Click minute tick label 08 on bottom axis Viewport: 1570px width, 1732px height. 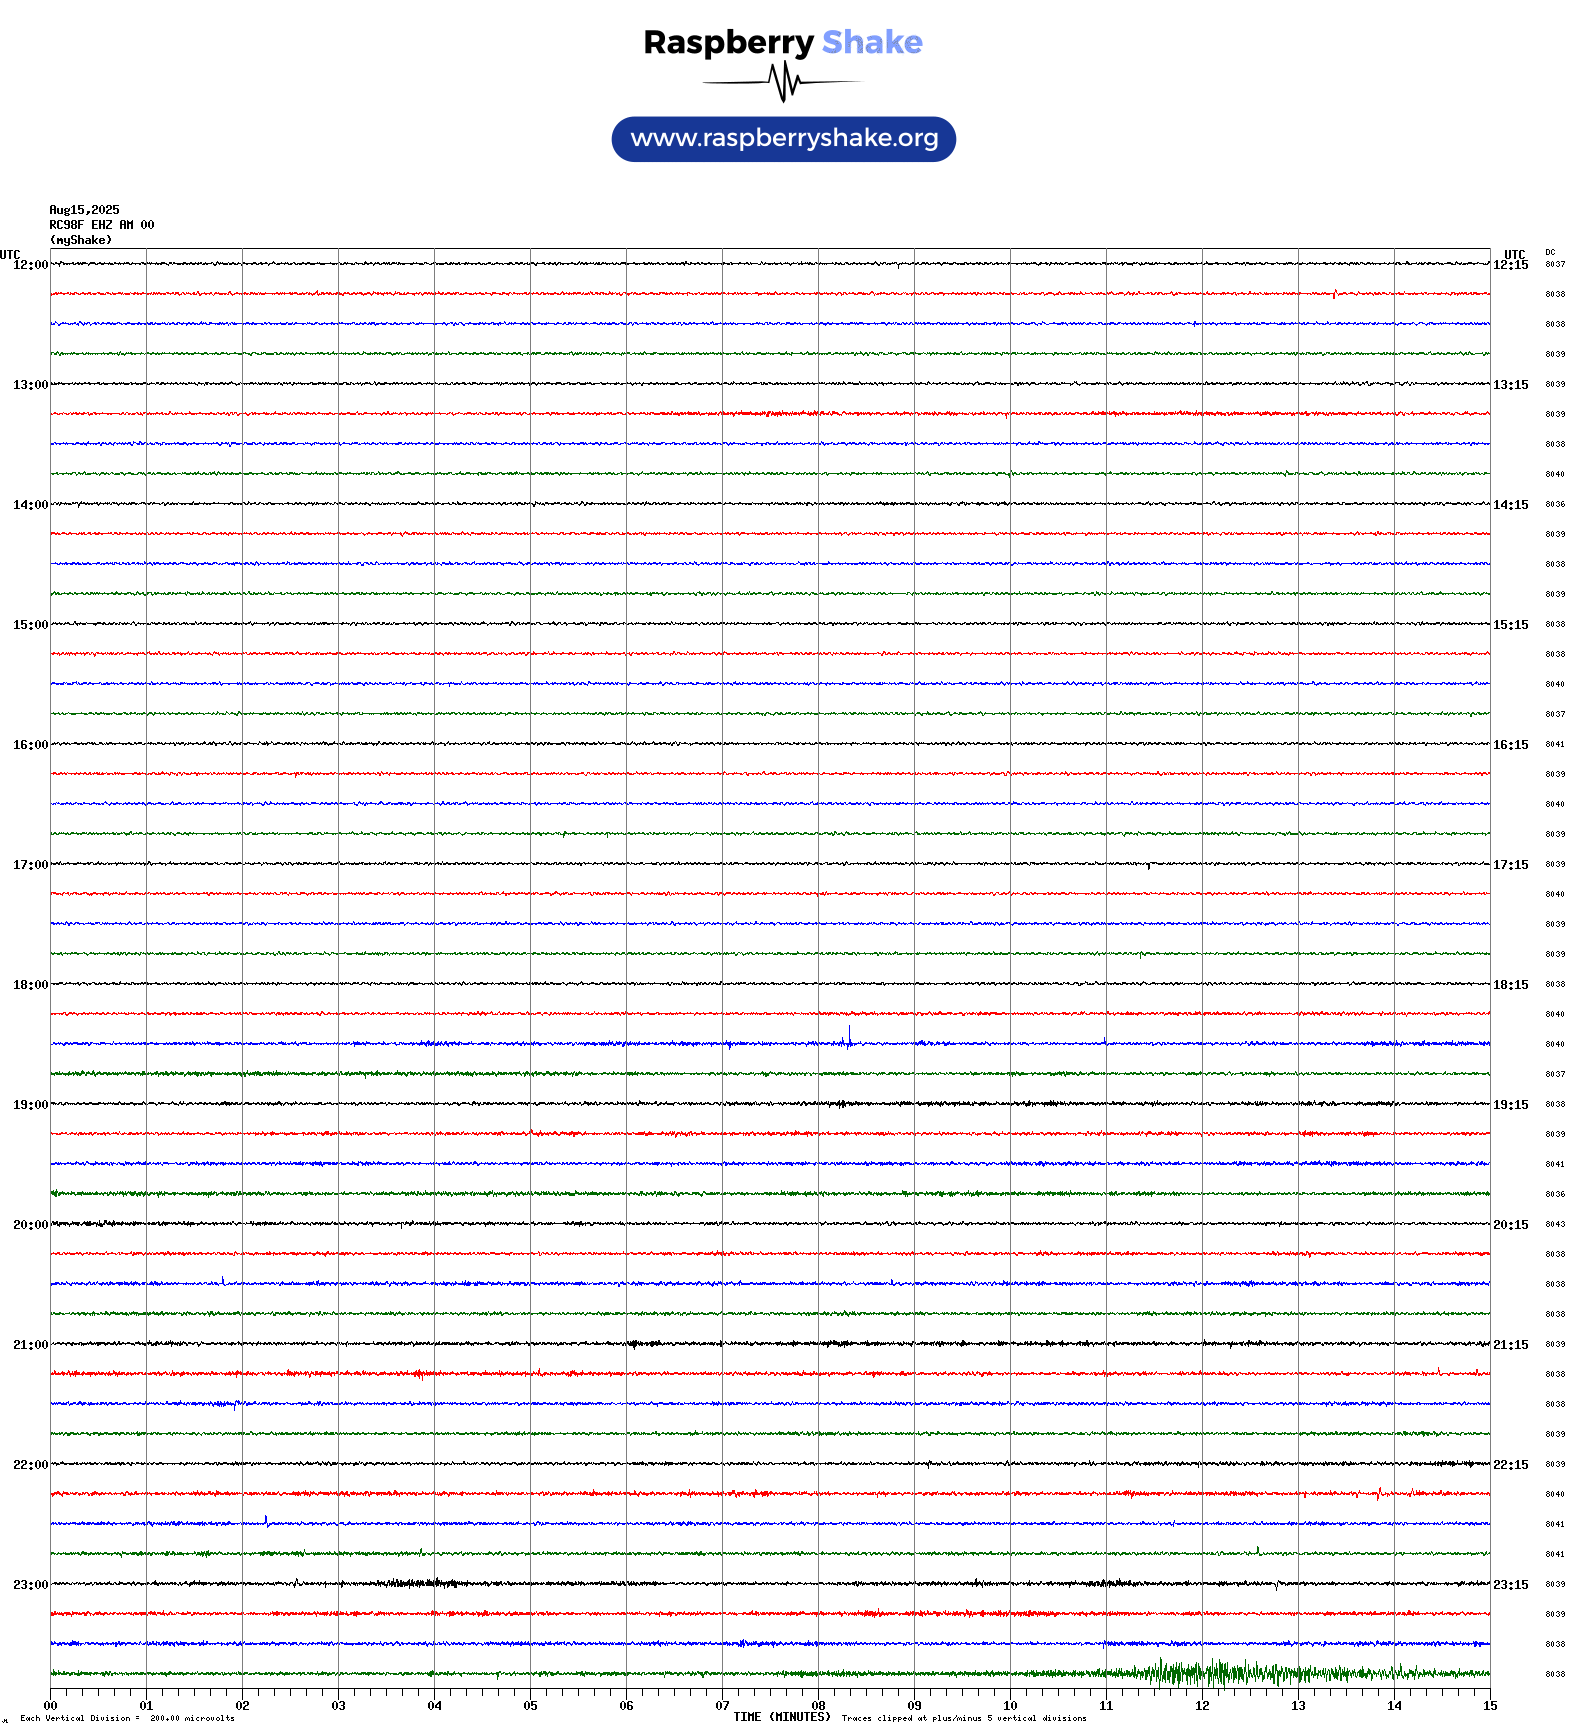click(818, 1706)
